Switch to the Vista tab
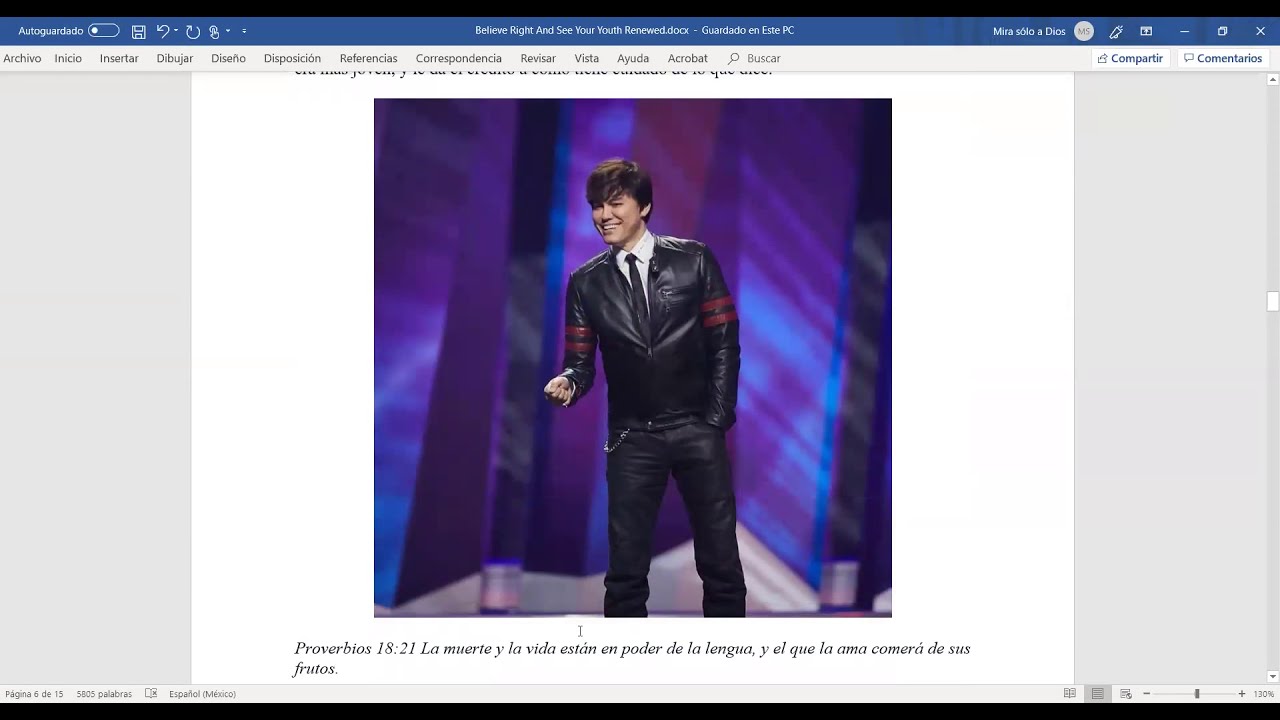 pyautogui.click(x=587, y=58)
